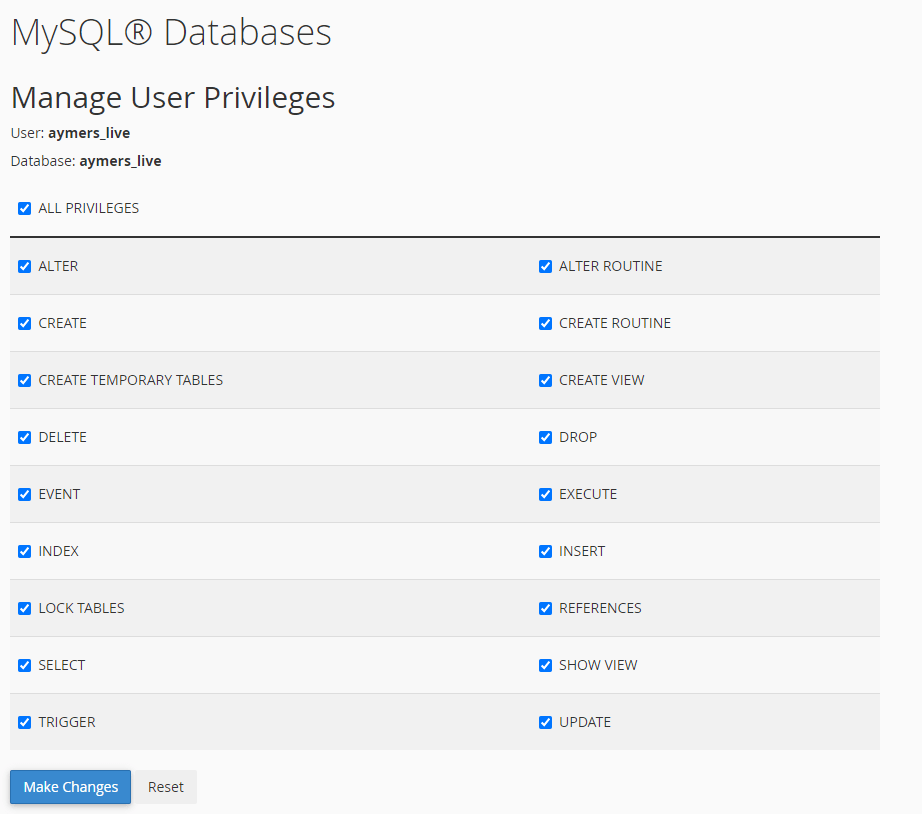Uncheck the SELECT privilege checkbox
Screen dimensions: 922x814
(25, 666)
